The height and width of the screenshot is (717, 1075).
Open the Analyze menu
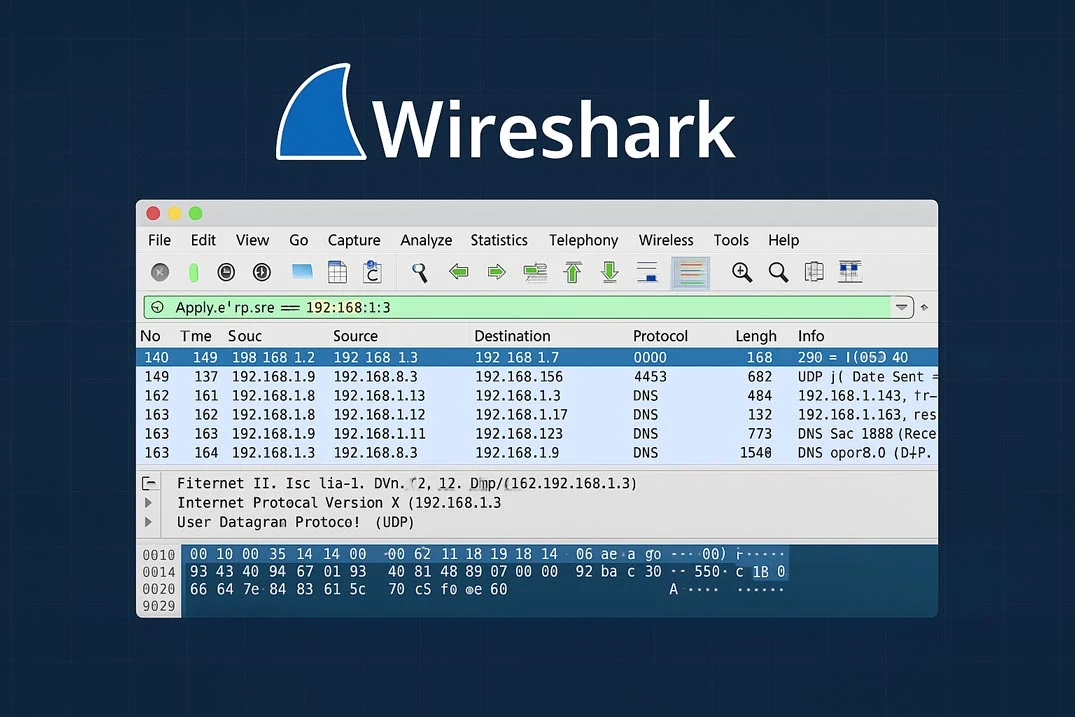coord(426,240)
